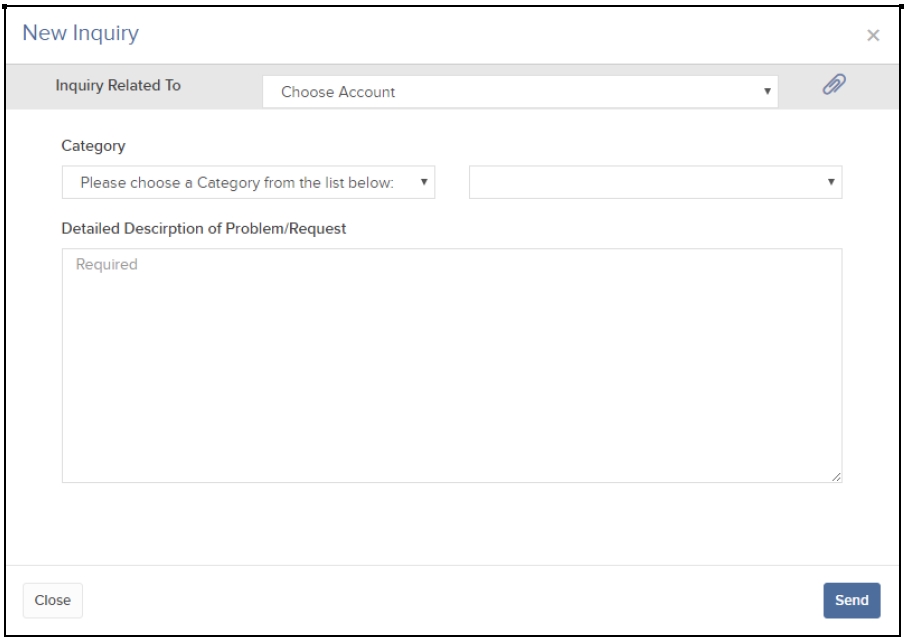Click the paperclip attachment icon
This screenshot has width=906, height=643.
[834, 85]
